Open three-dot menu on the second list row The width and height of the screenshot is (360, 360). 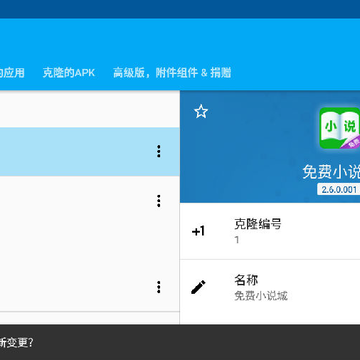(159, 201)
